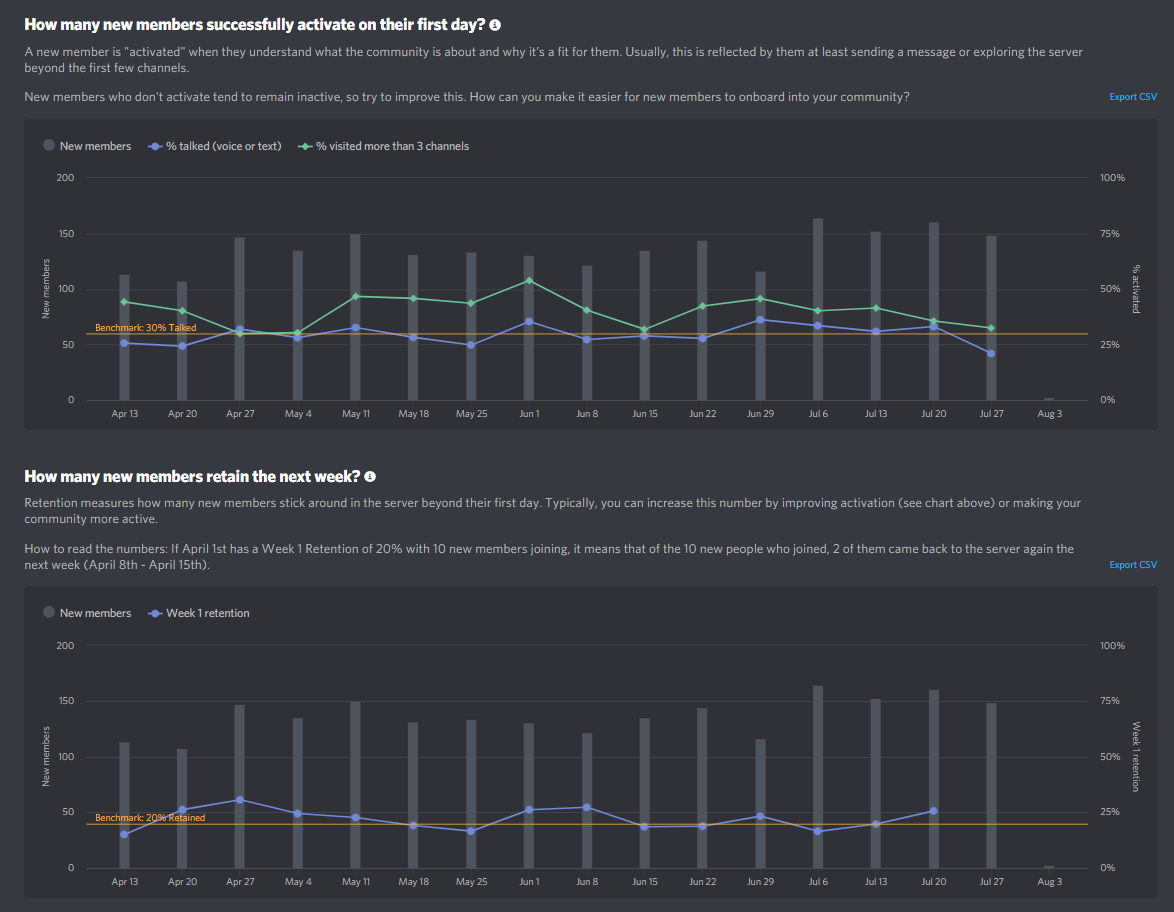Toggle New members legend in retention chart

[x=87, y=613]
